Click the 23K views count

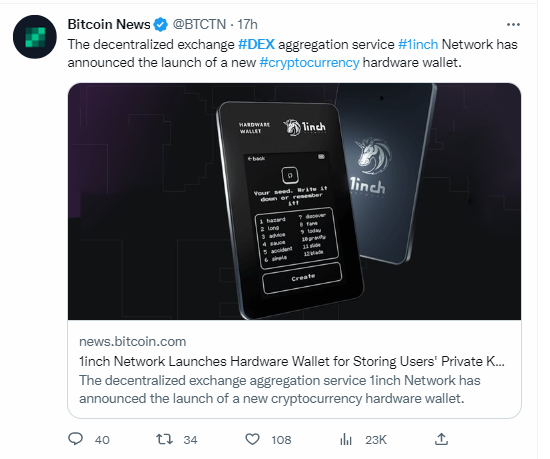pyautogui.click(x=376, y=440)
